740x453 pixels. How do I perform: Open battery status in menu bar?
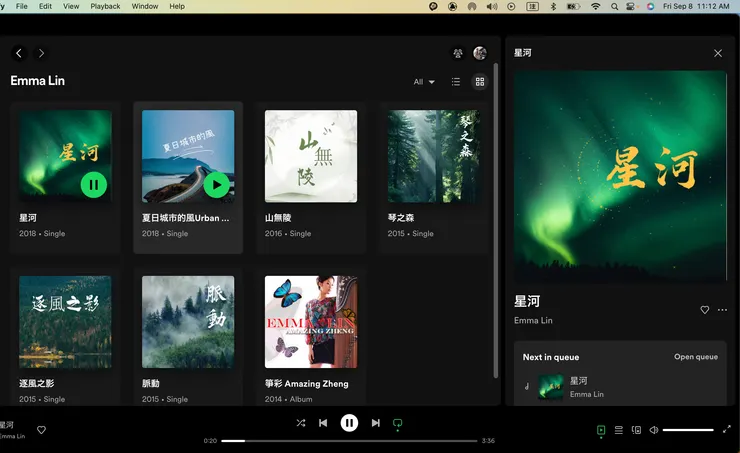(573, 6)
